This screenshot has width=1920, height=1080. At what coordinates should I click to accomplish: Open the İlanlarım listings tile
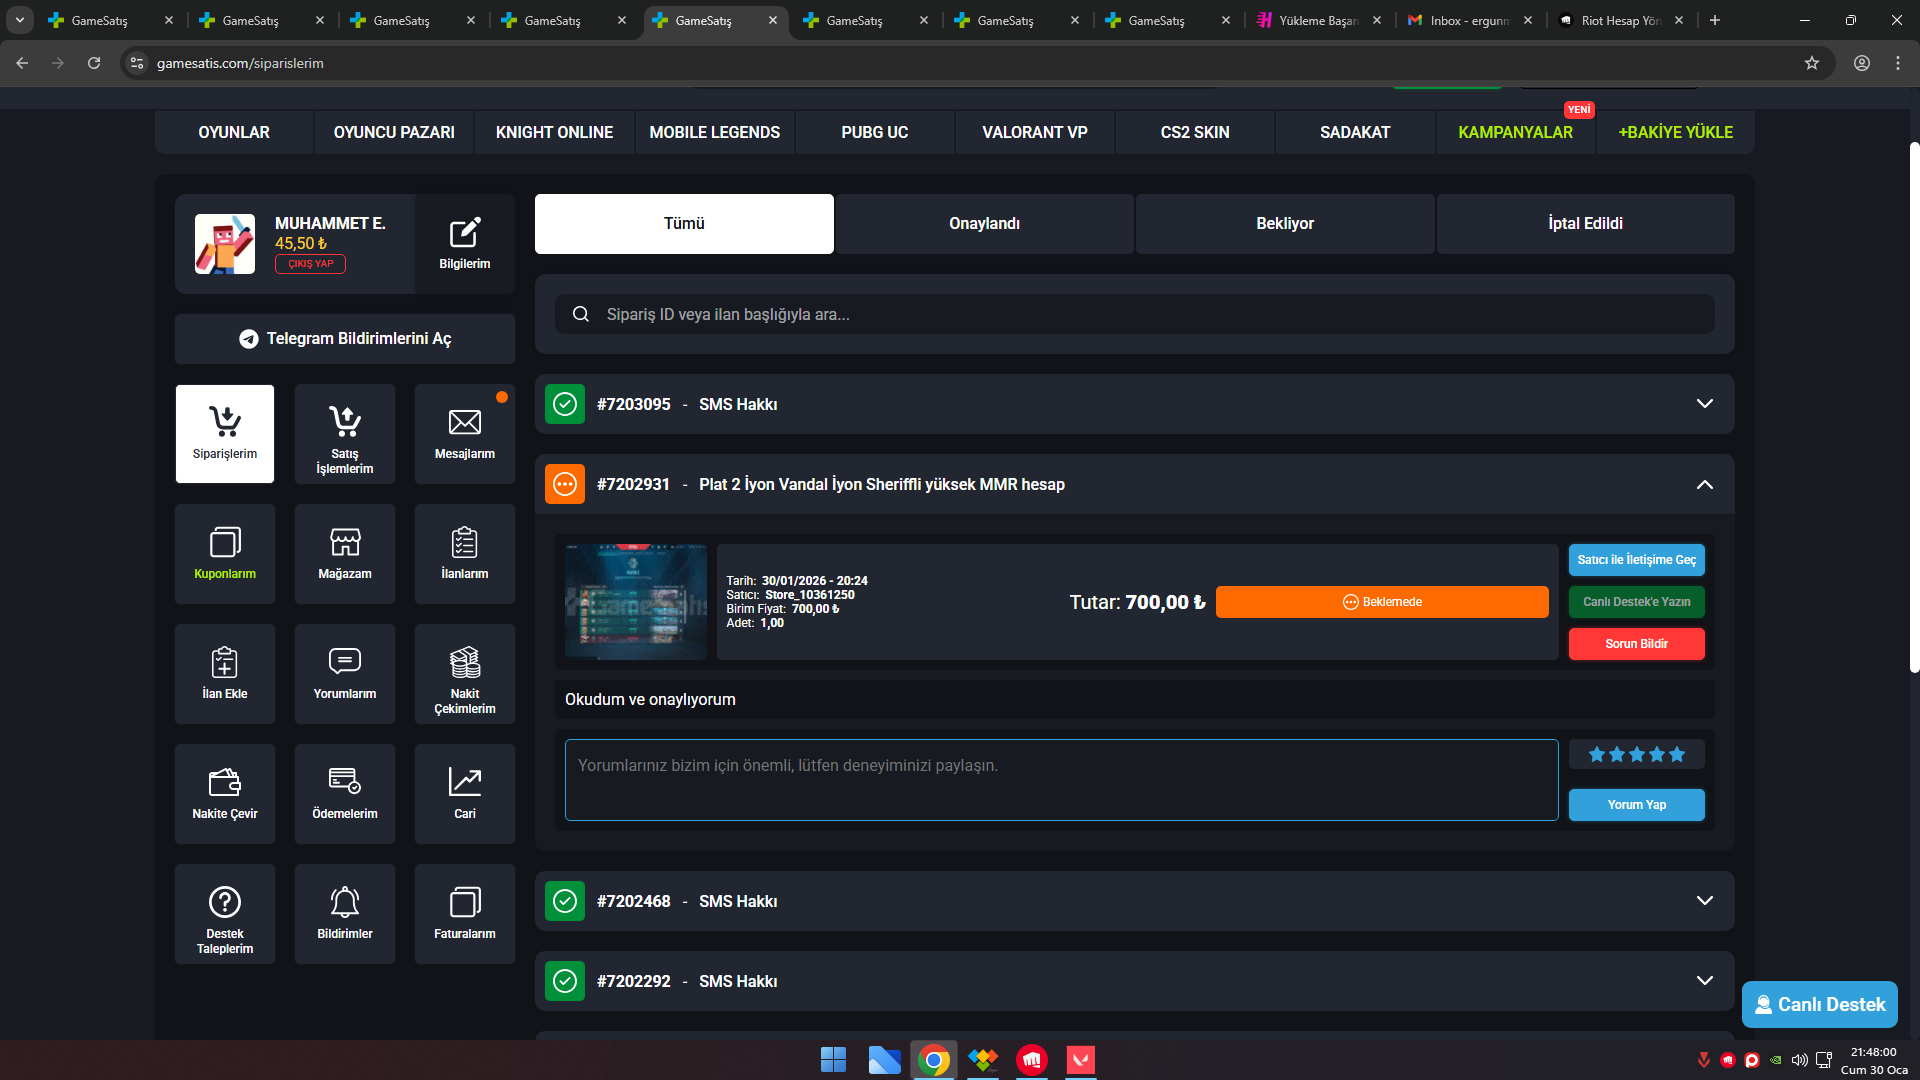465,554
